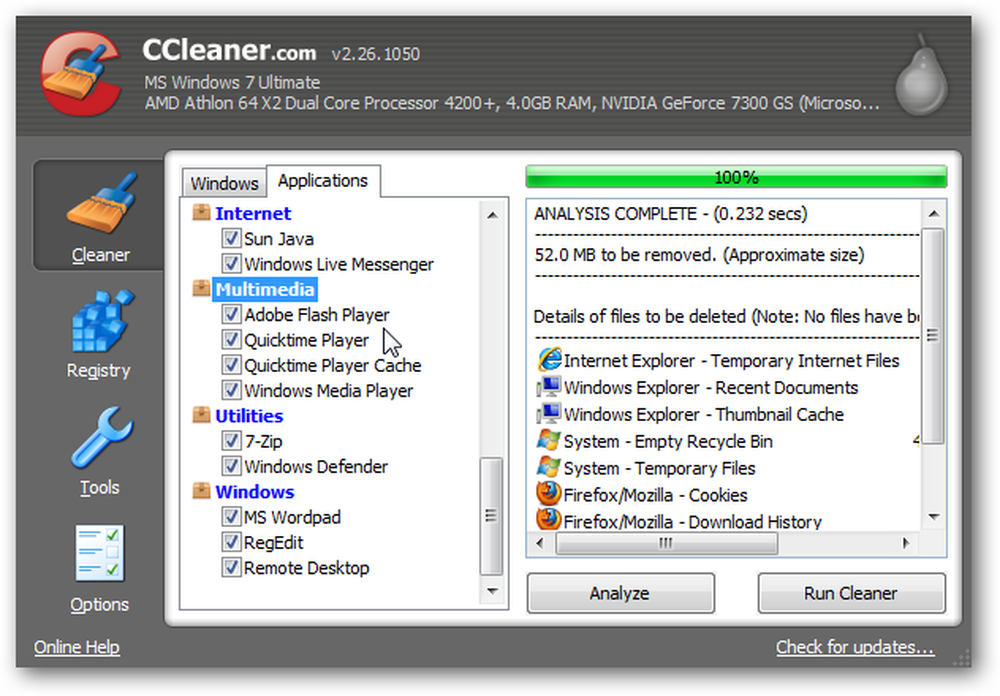Uncheck the MS Wordpad checkbox
Image resolution: width=1000 pixels, height=696 pixels.
(231, 517)
